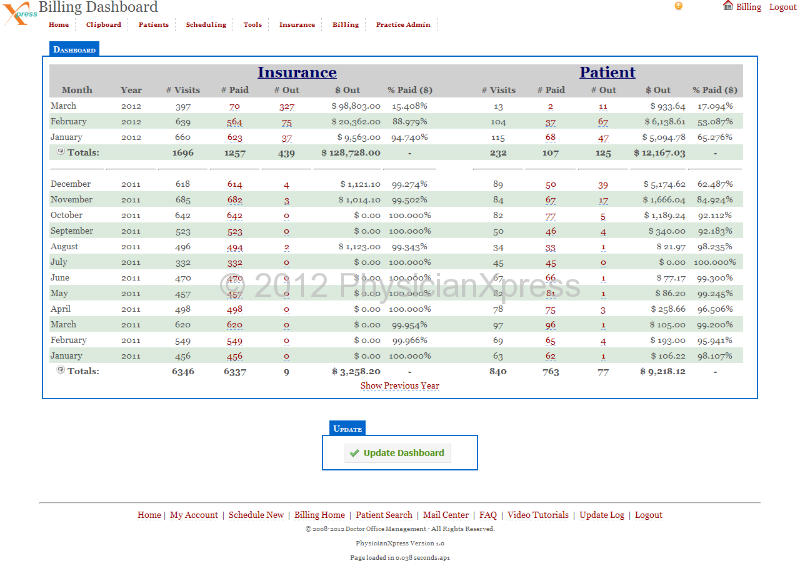Select the Dashboard tab
The image size is (800, 576).
pyautogui.click(x=74, y=49)
